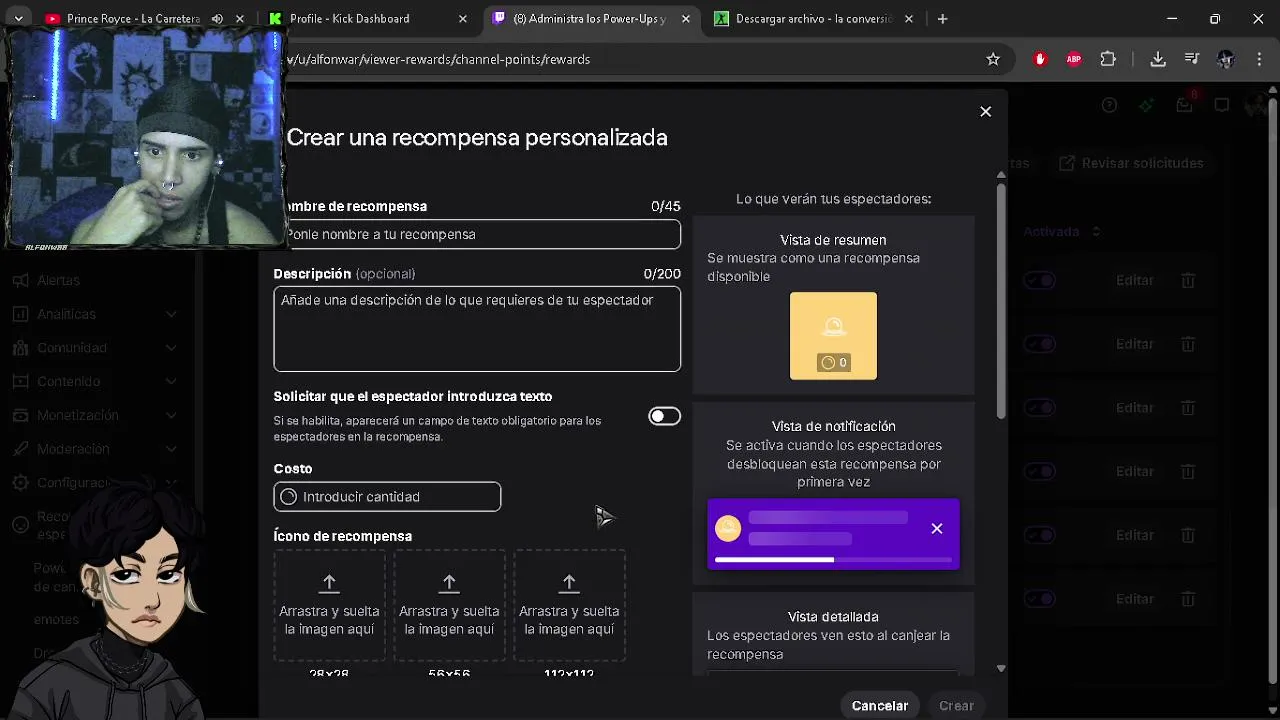Open the whispers chat icon in Twitch header
Image resolution: width=1280 pixels, height=720 pixels.
(1222, 105)
